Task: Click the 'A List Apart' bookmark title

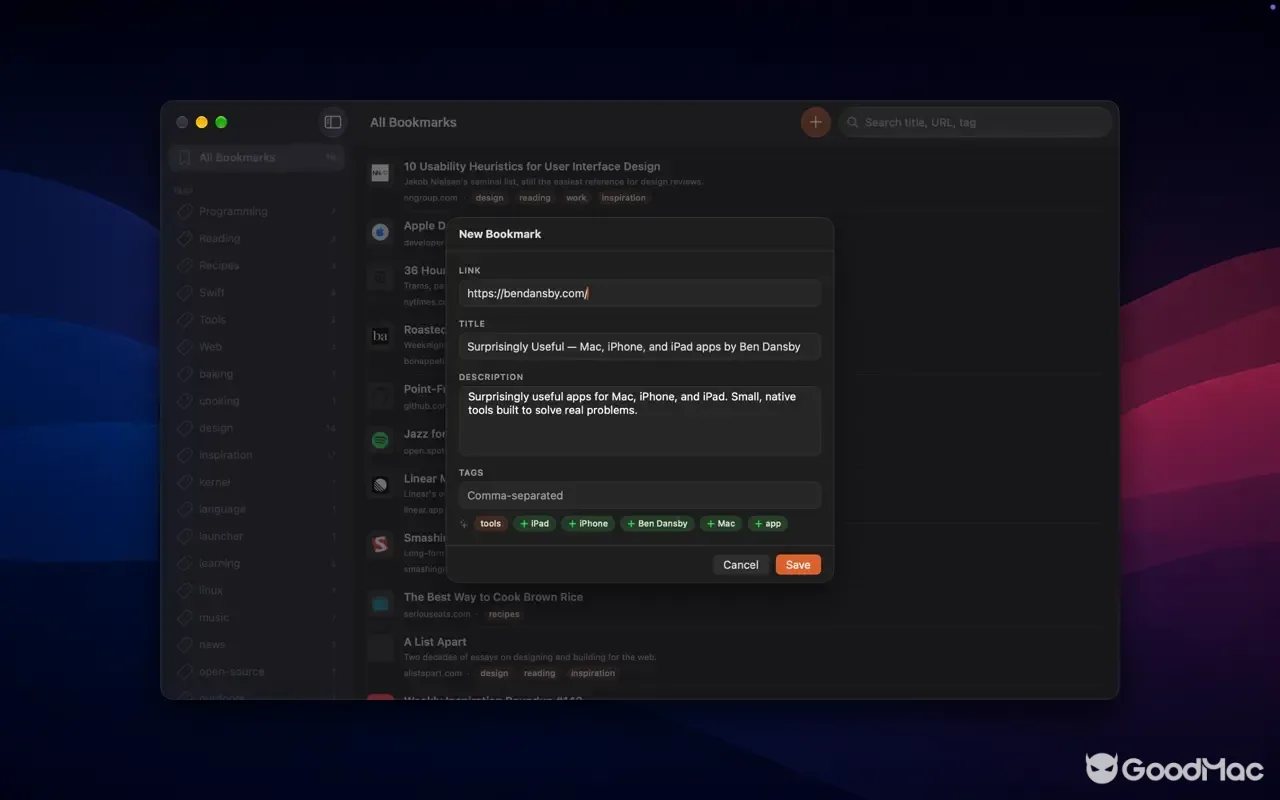Action: click(x=435, y=642)
